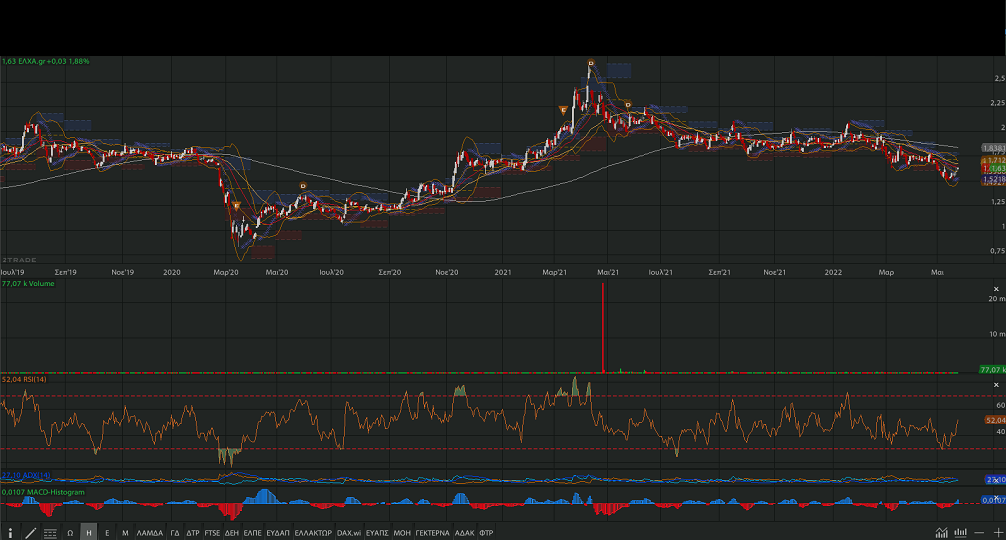Switch to the E (weekly) timeframe
The image size is (1006, 540).
(x=107, y=533)
